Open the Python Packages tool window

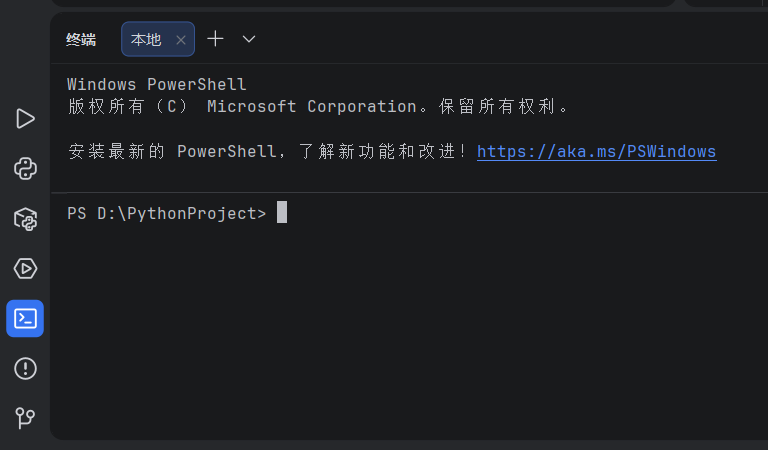25,218
